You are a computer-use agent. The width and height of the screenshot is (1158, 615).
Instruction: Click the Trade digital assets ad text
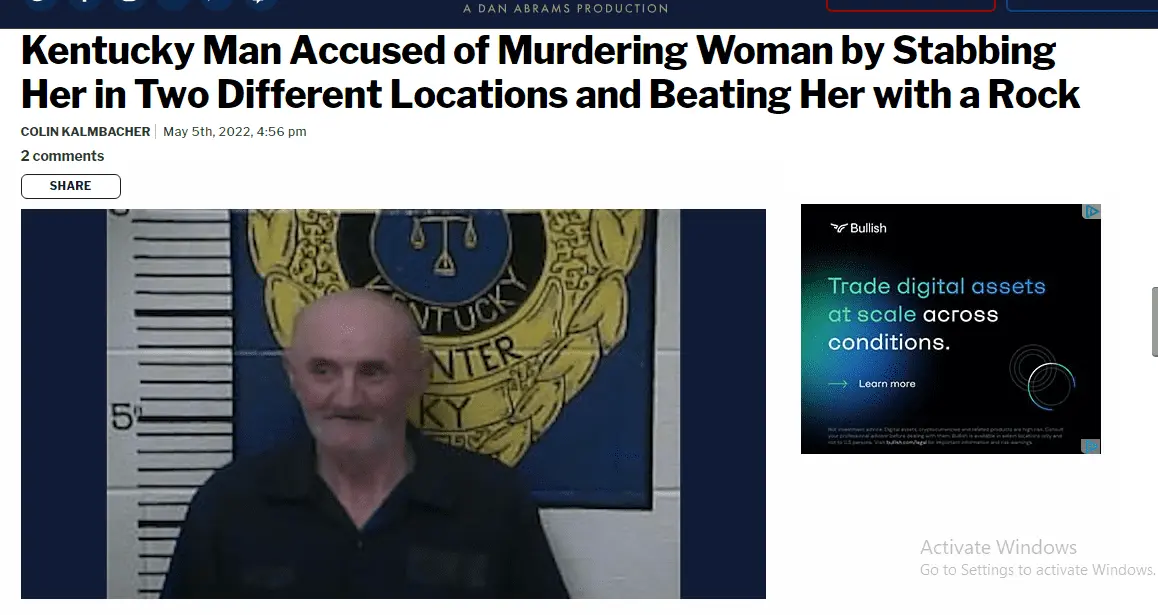point(936,314)
